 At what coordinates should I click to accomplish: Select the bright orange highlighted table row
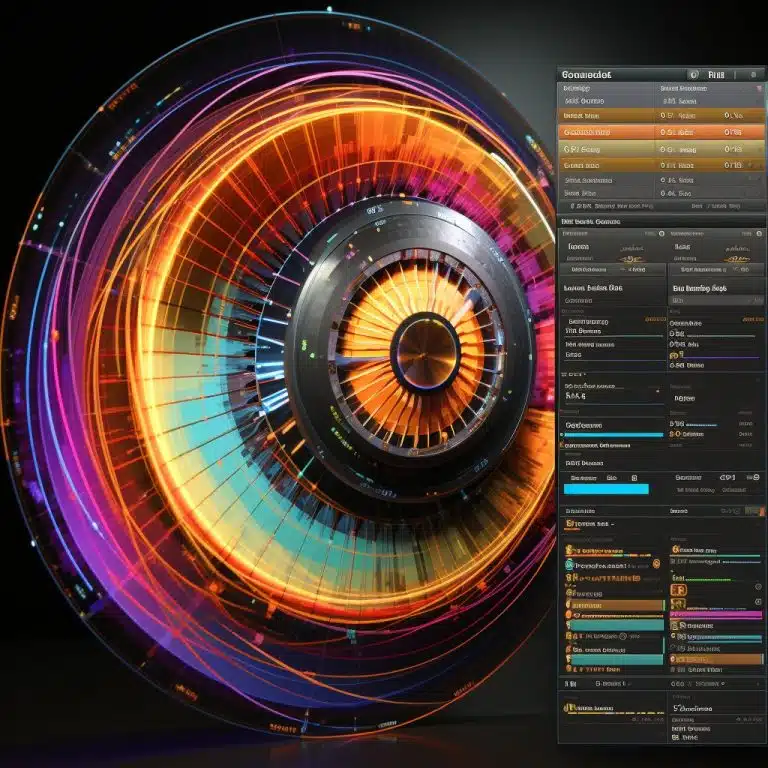coord(661,132)
